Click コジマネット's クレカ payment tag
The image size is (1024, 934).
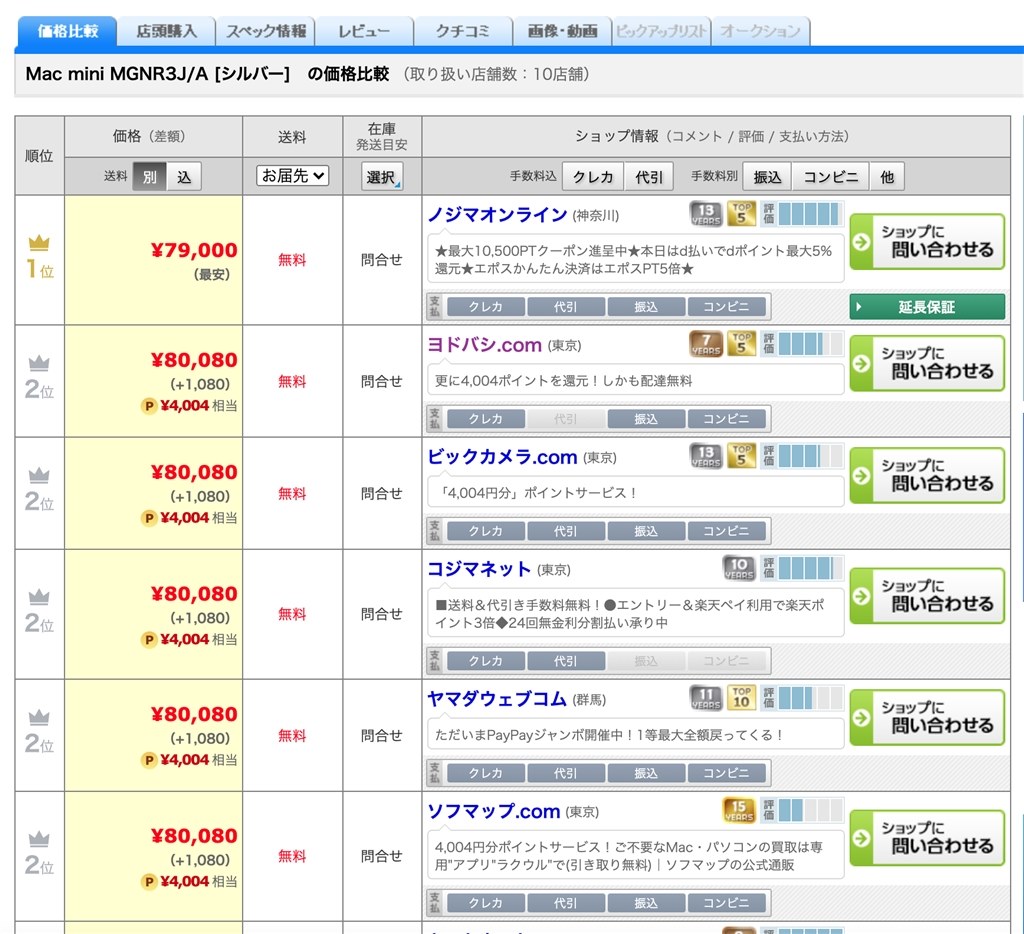tap(486, 660)
